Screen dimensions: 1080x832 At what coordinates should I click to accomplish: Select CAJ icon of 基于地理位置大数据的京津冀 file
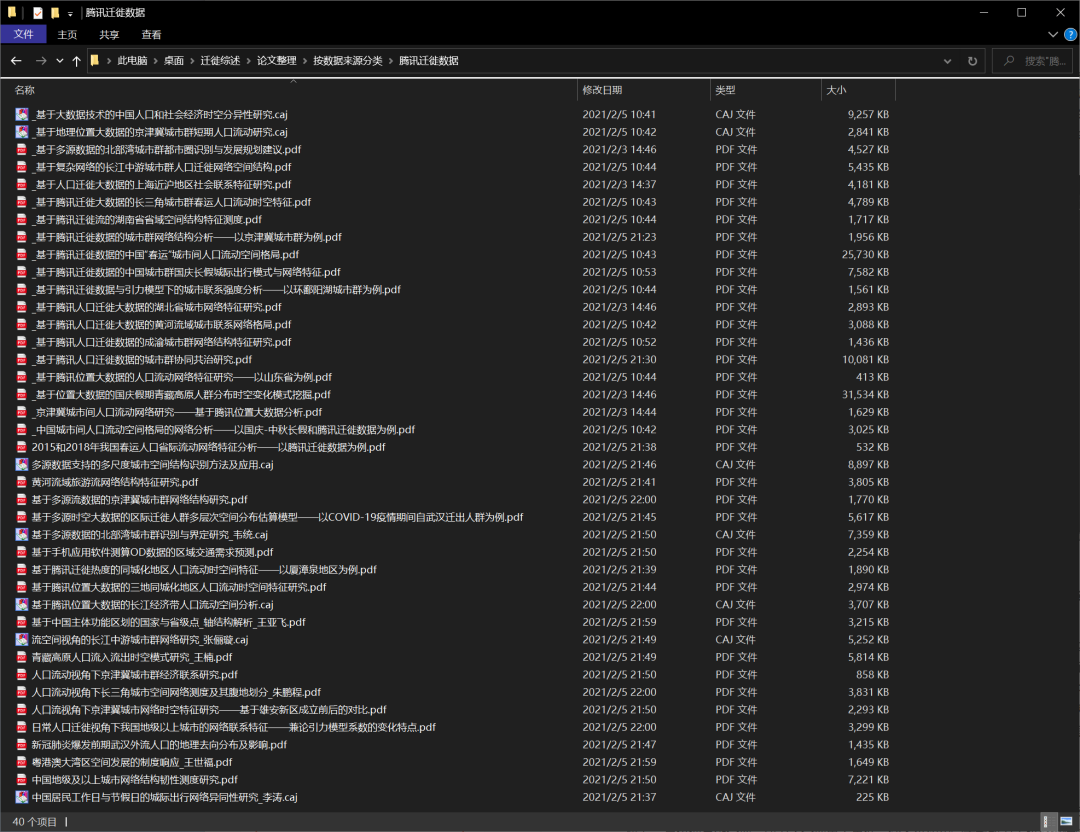point(22,132)
